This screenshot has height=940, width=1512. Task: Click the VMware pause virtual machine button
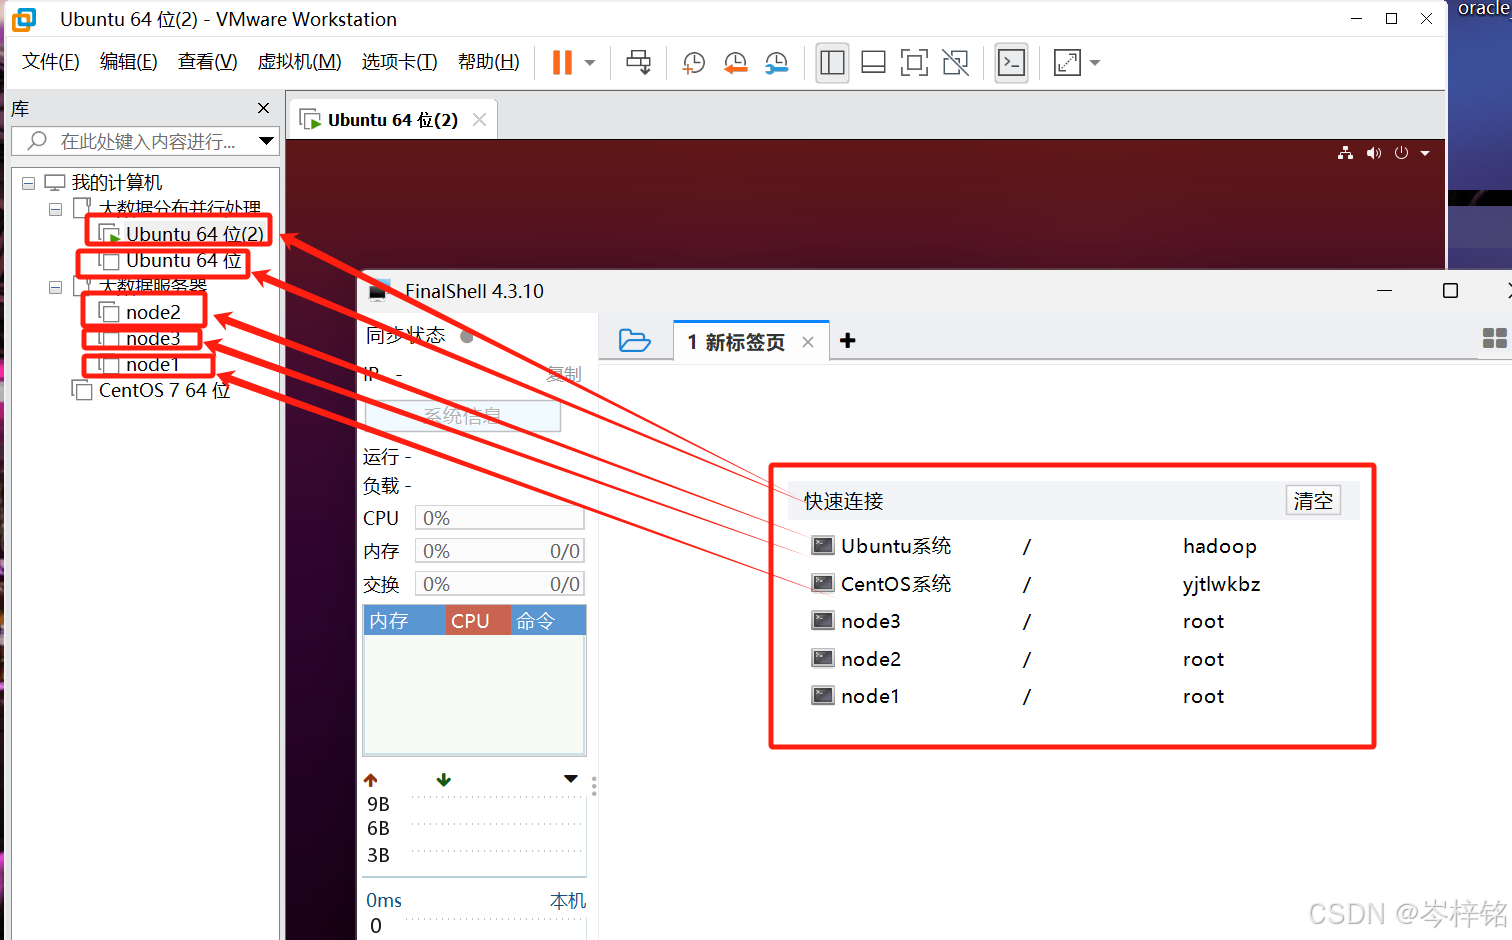pyautogui.click(x=562, y=63)
